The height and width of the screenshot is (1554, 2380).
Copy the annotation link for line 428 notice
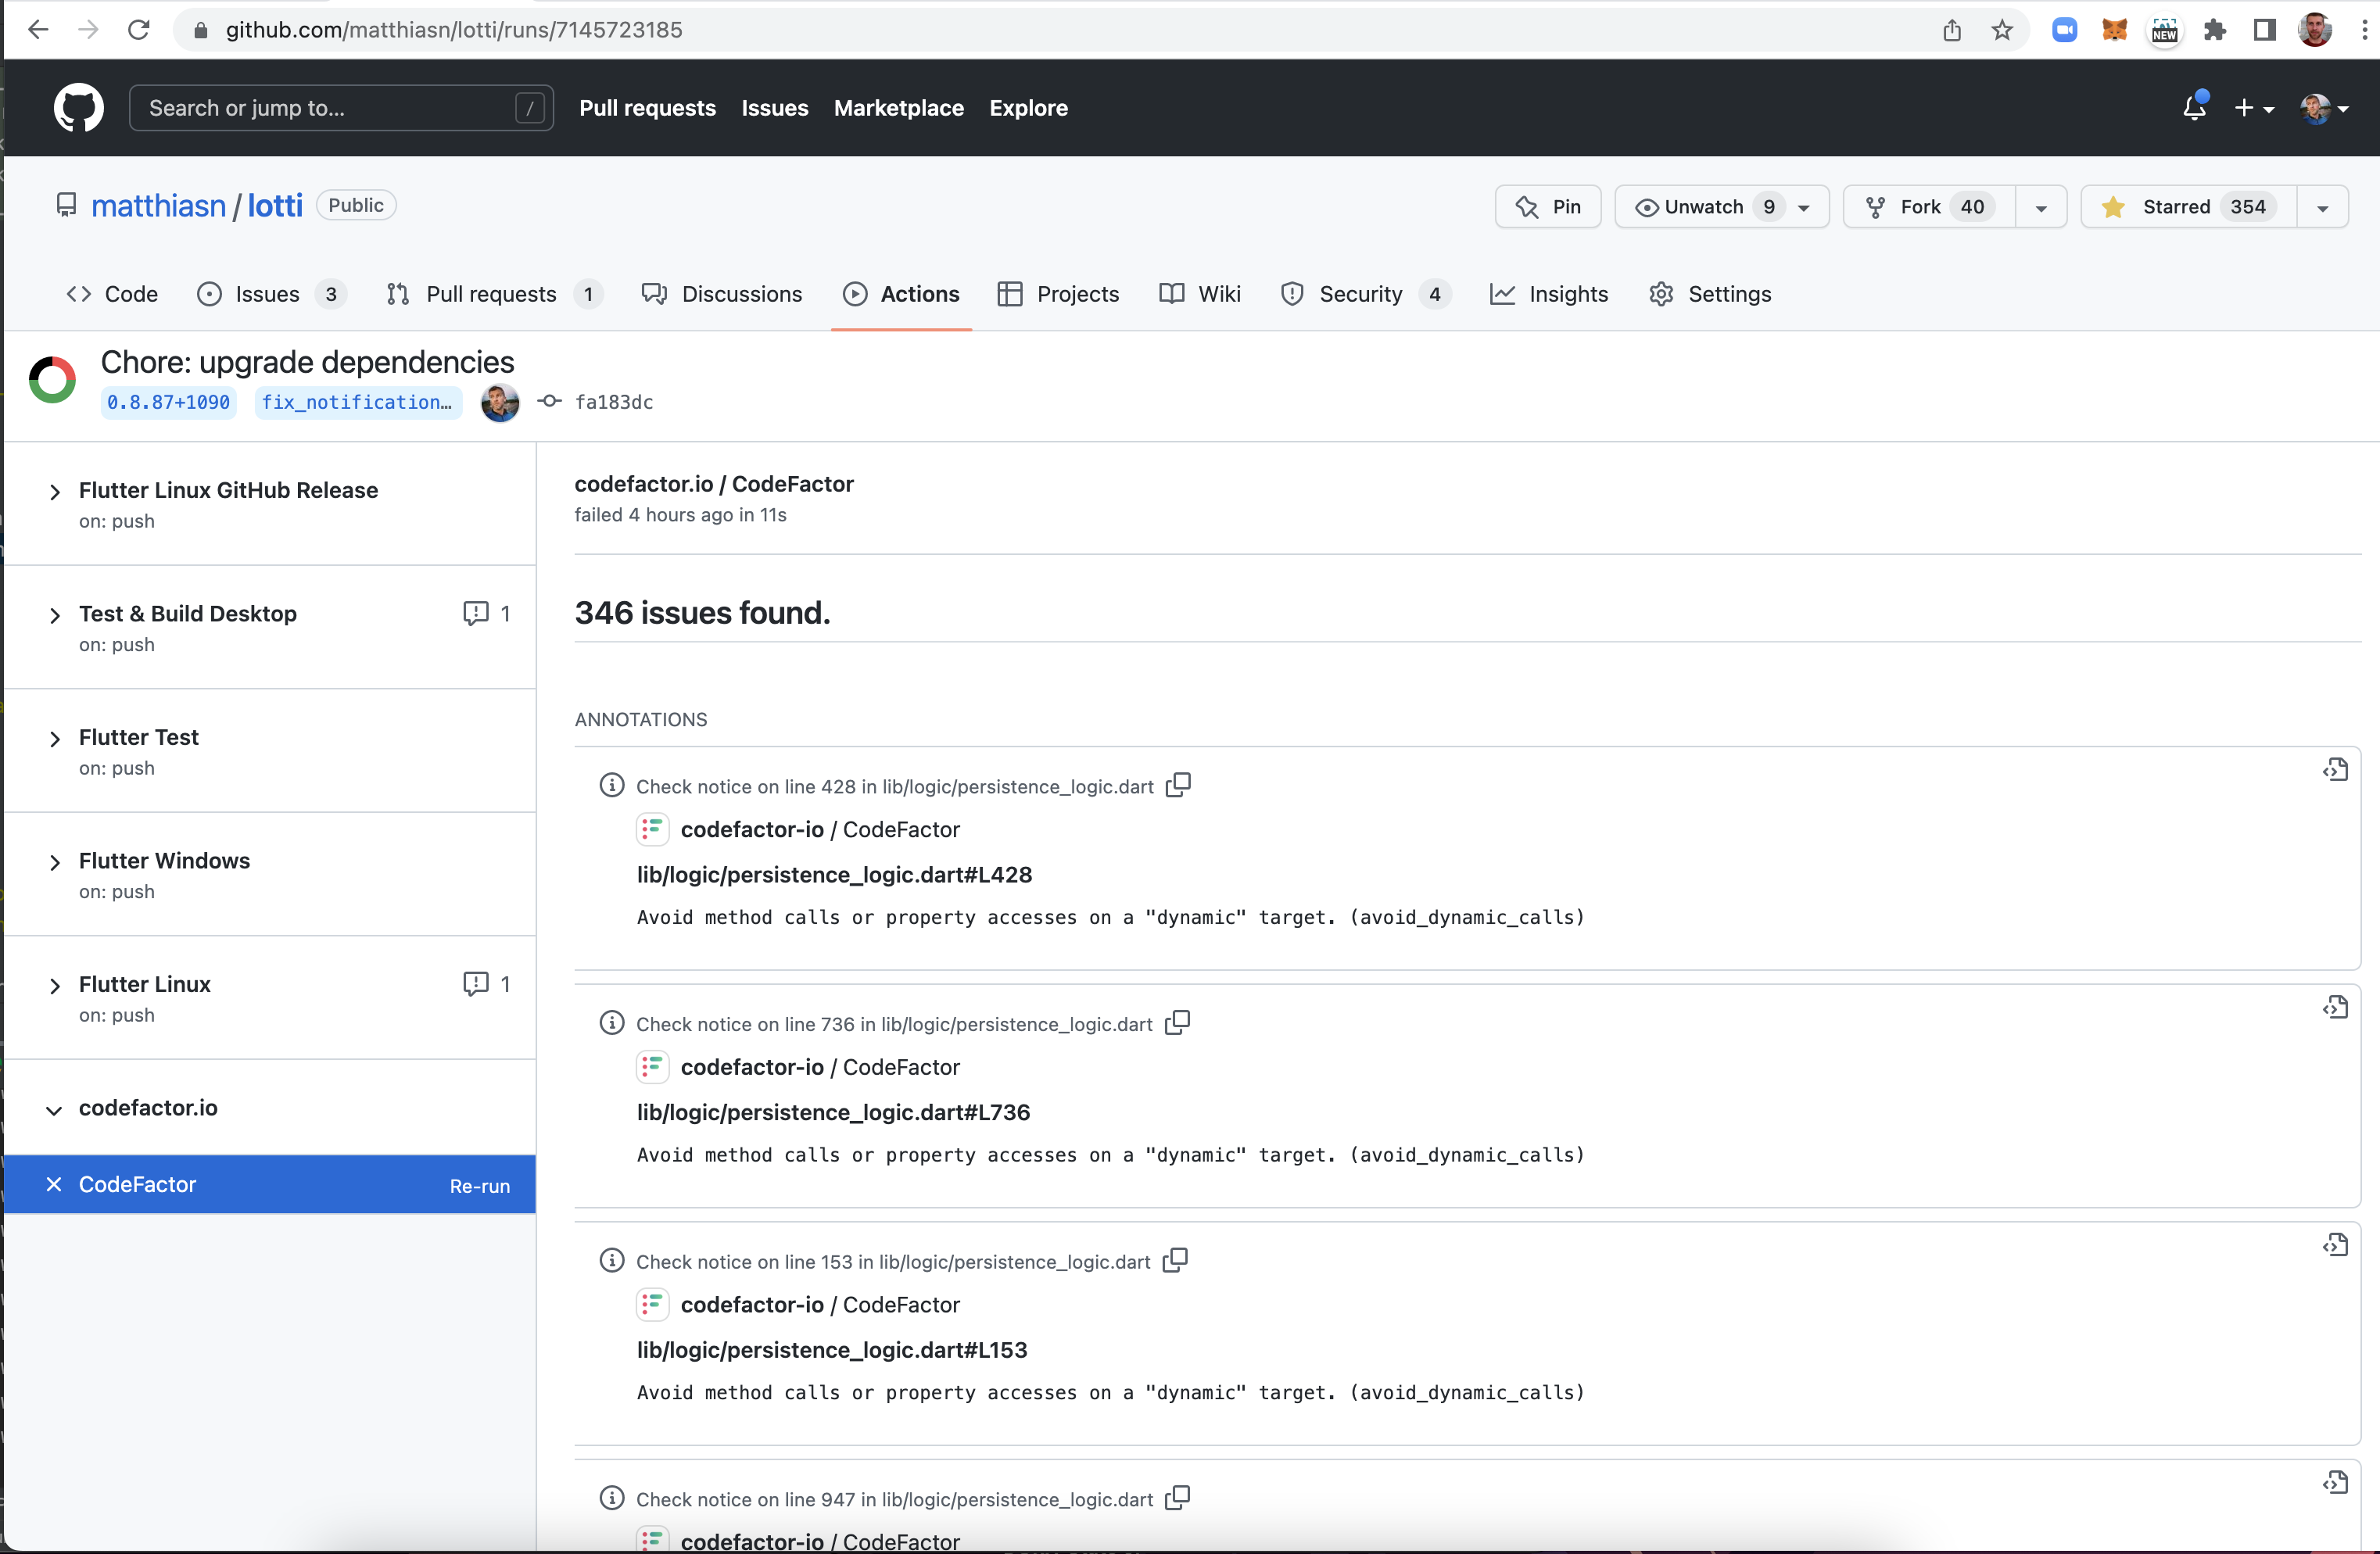(x=1178, y=785)
